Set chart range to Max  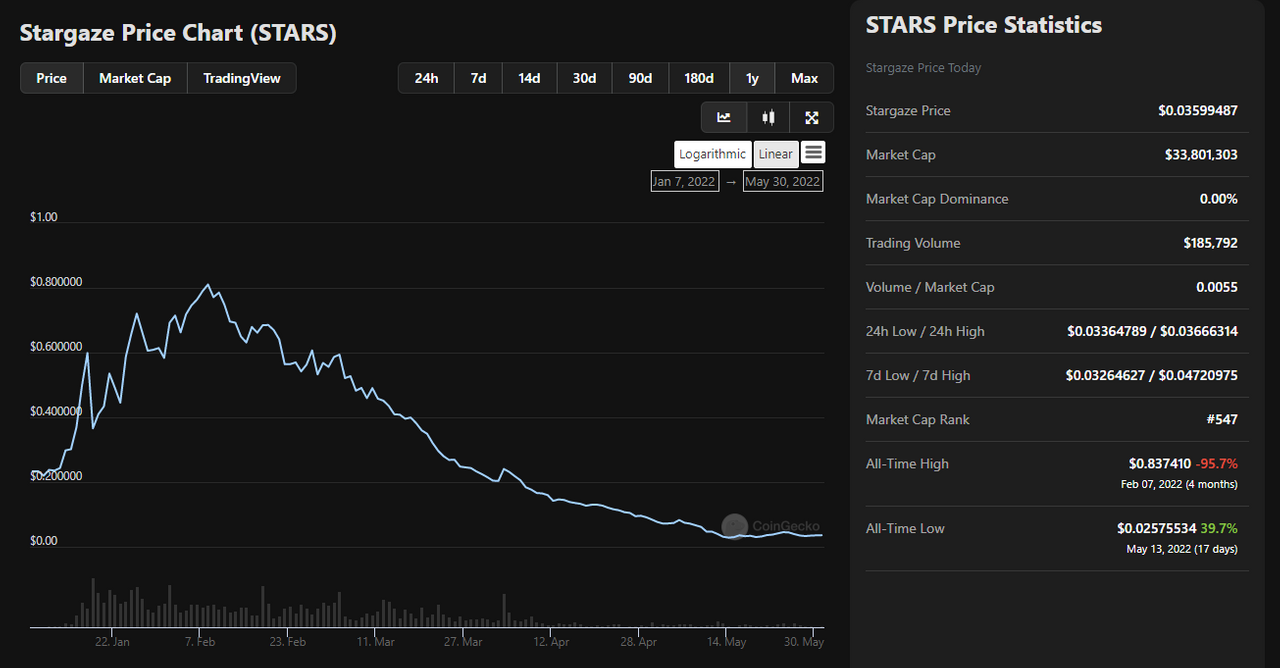tap(804, 78)
